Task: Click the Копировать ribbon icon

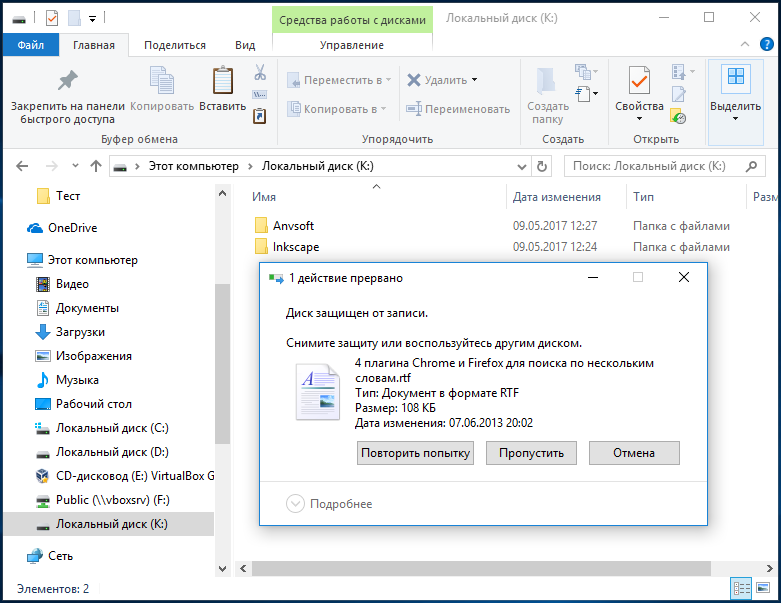Action: click(x=162, y=80)
